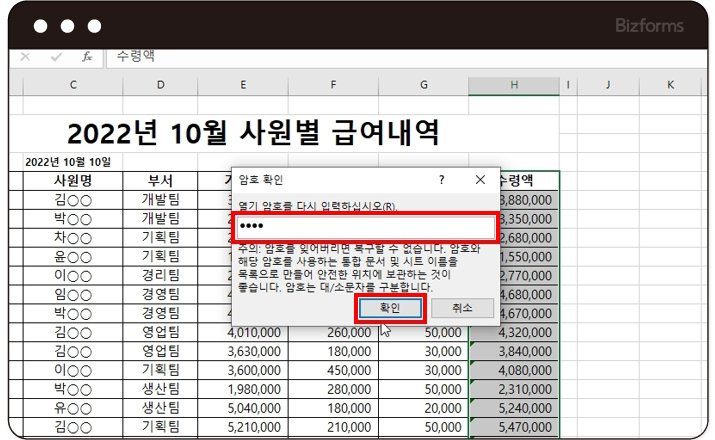Select column D header
Viewport: 715px width, 440px height.
[x=160, y=85]
